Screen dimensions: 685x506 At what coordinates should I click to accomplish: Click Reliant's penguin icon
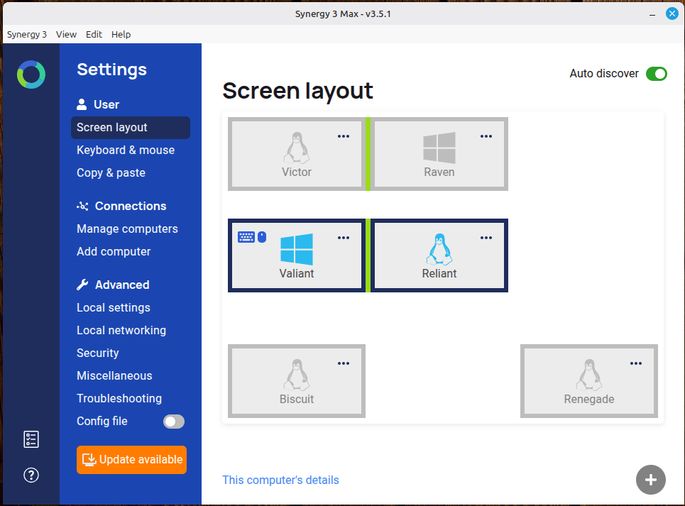point(439,249)
